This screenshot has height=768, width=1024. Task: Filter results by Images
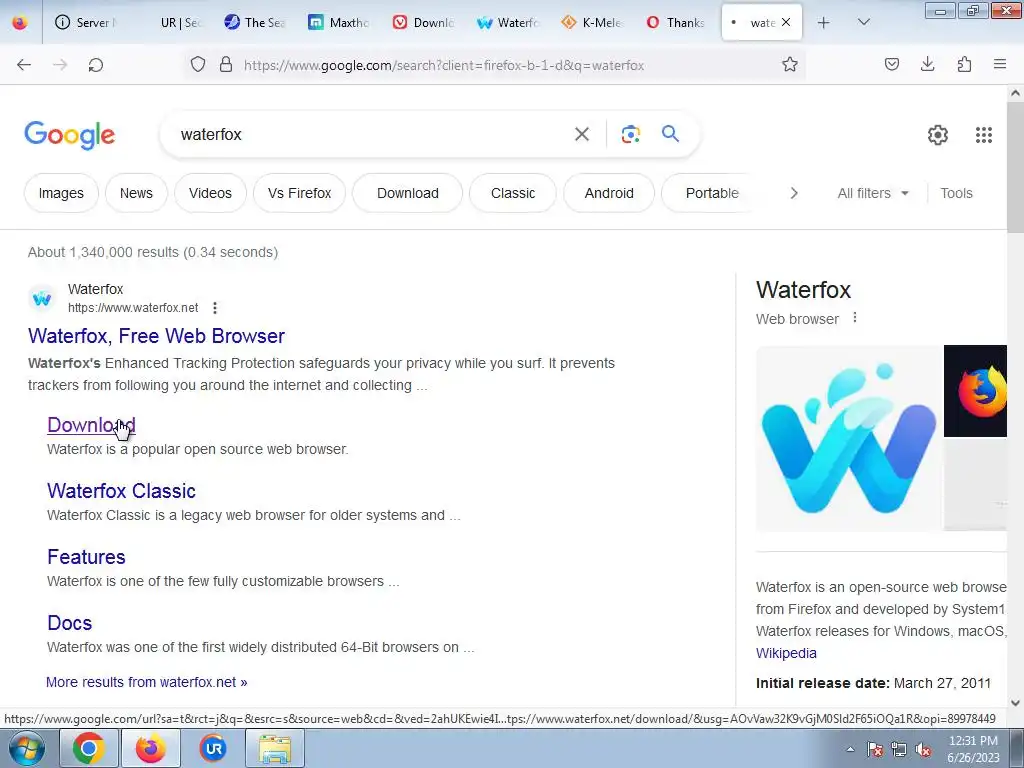[61, 193]
